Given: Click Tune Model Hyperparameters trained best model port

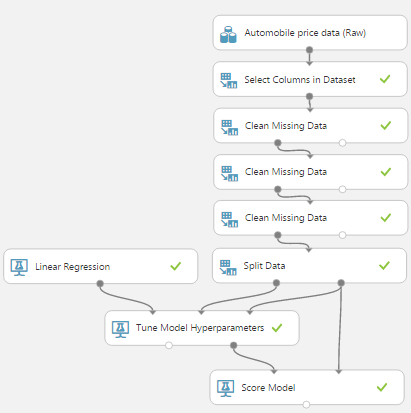Looking at the screenshot, I should (234, 345).
